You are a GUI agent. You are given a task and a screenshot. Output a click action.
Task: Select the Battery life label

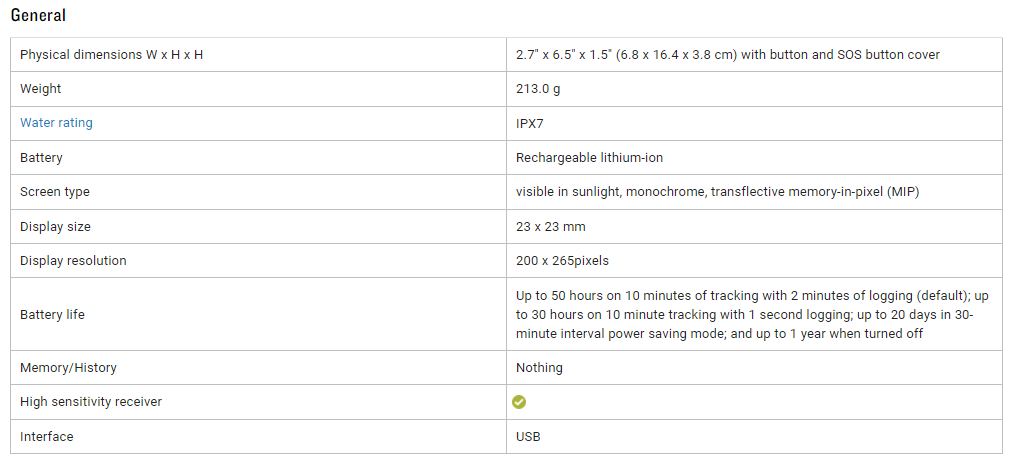(52, 315)
